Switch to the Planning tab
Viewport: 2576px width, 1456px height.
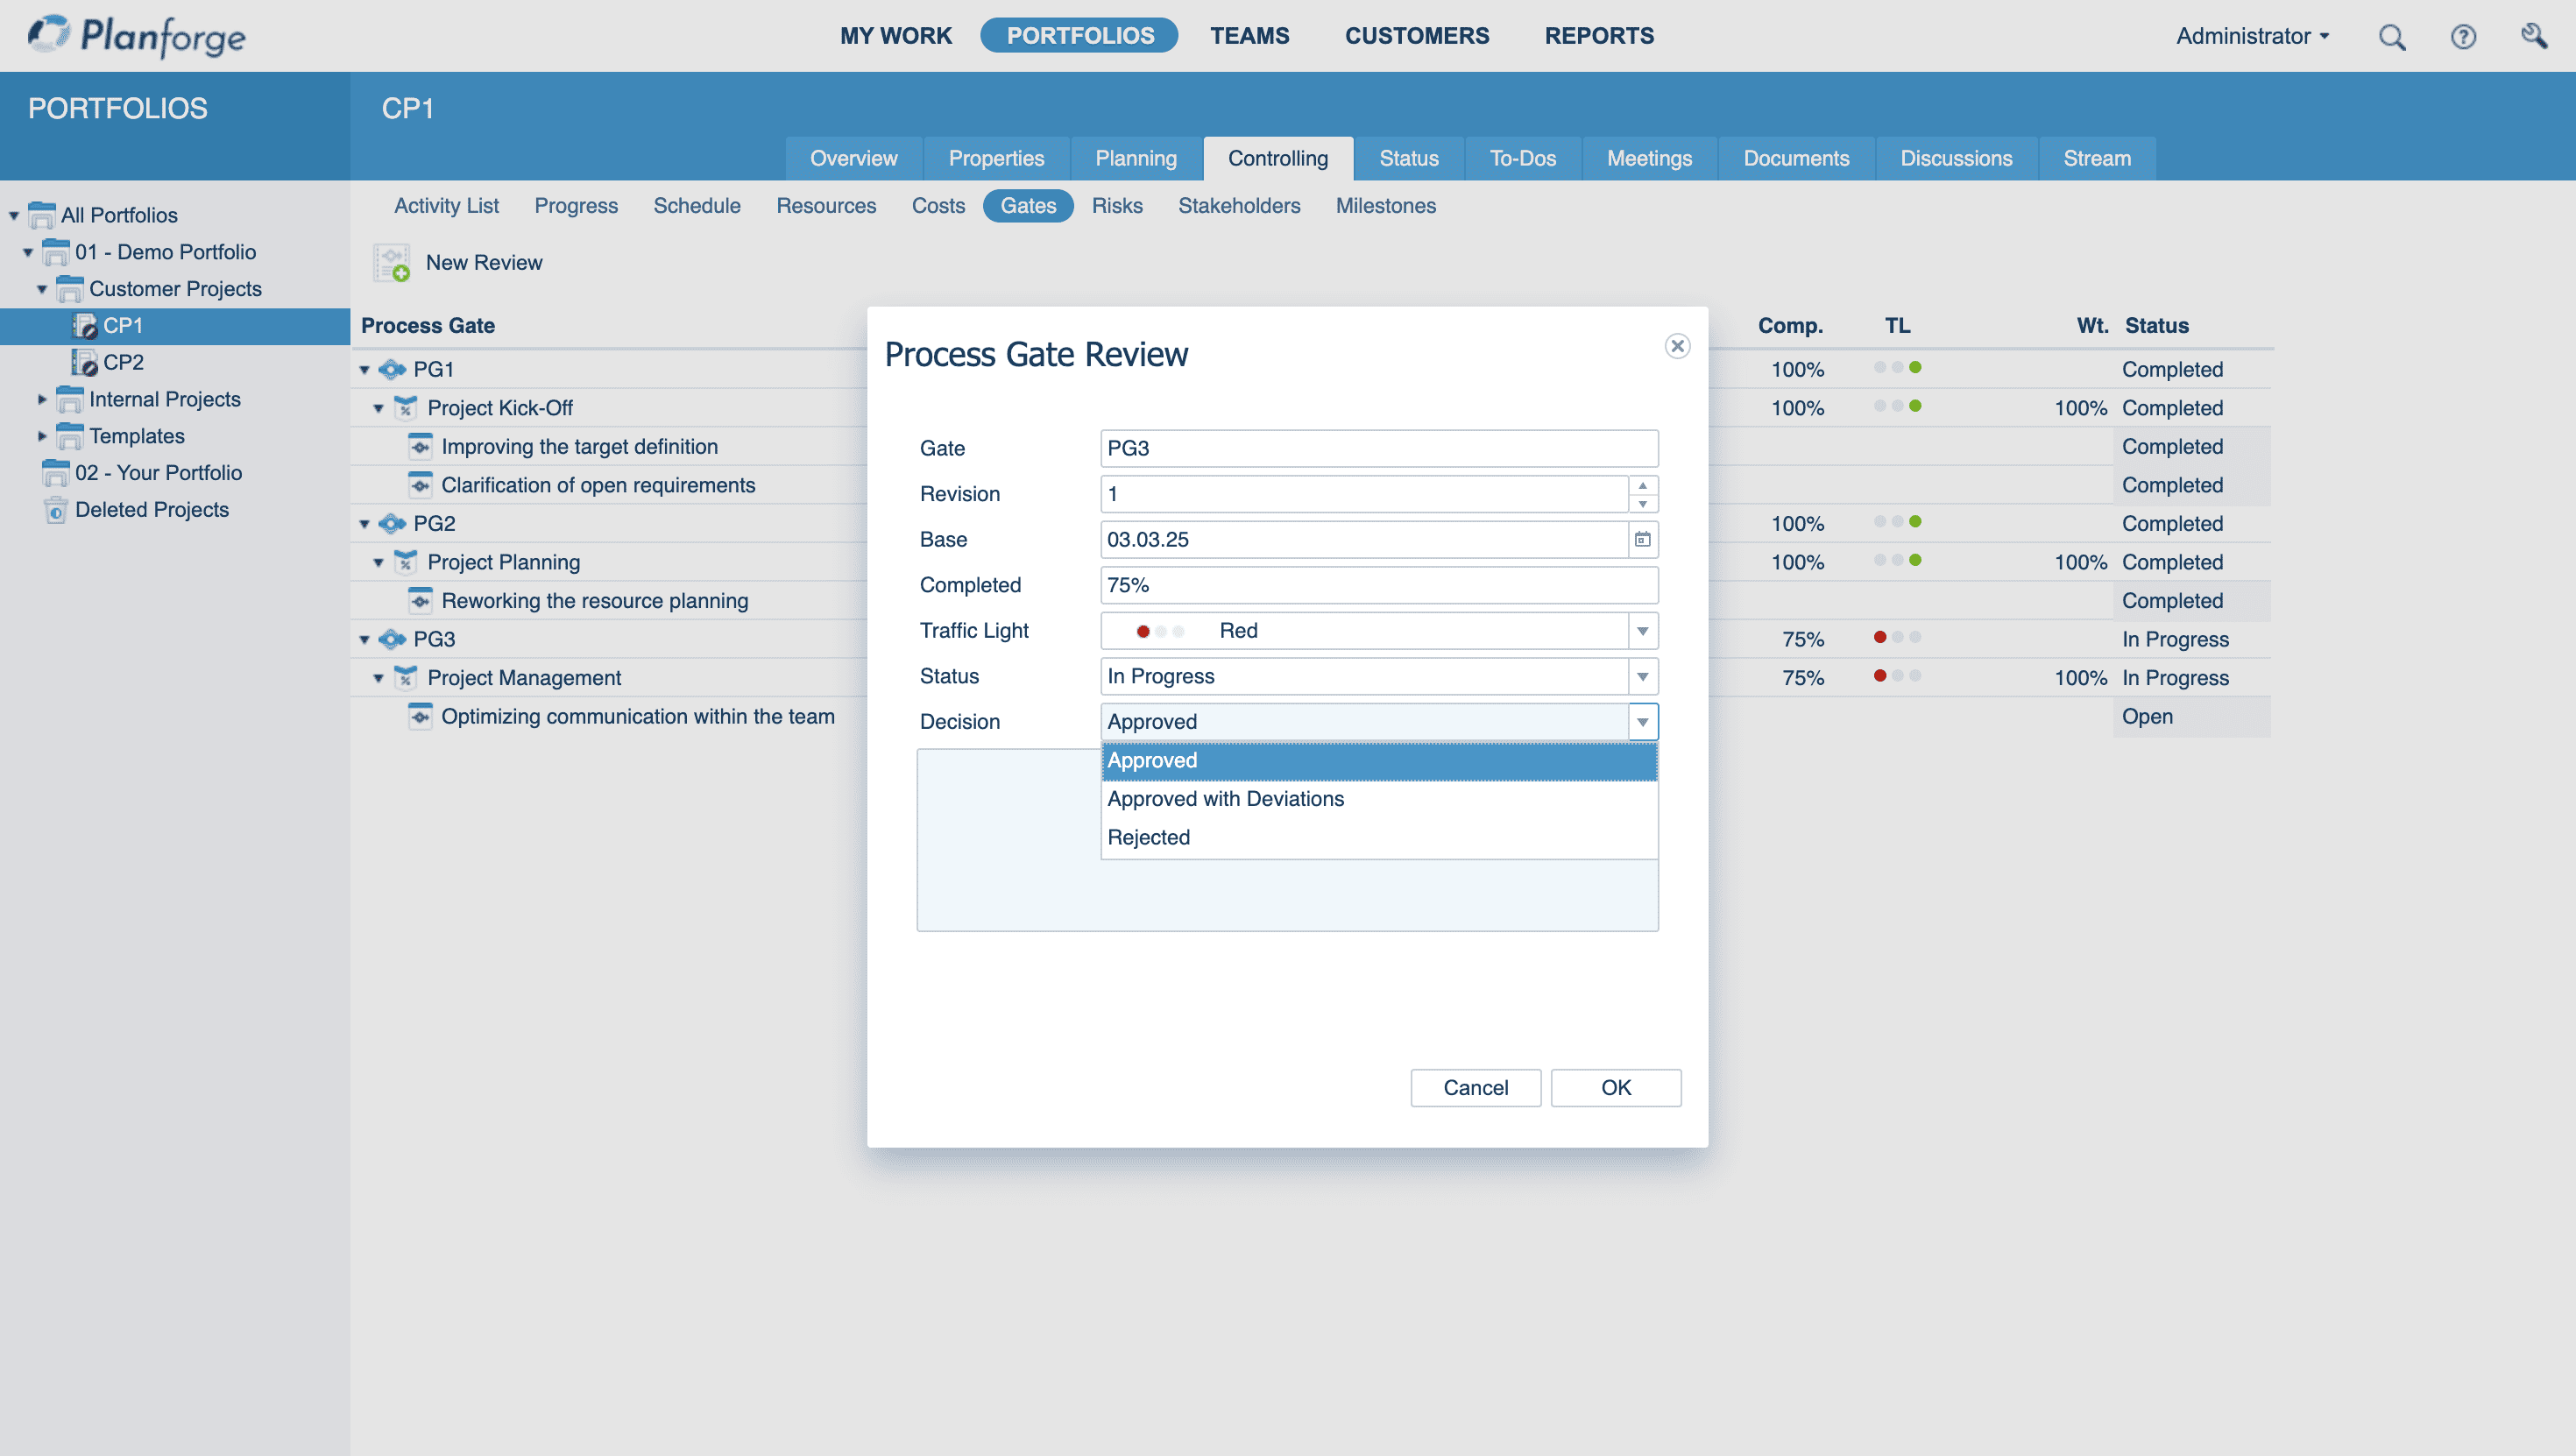1135,159
